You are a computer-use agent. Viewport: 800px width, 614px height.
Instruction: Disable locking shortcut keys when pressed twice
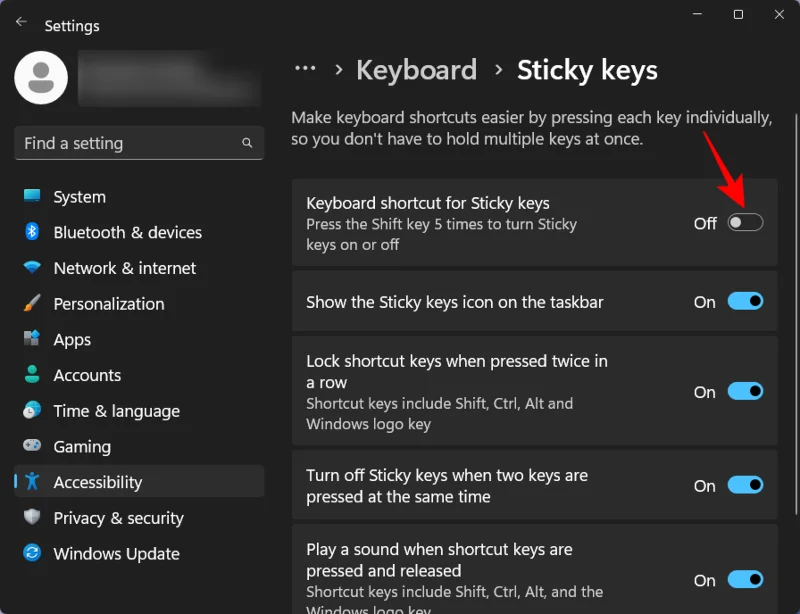click(x=746, y=392)
